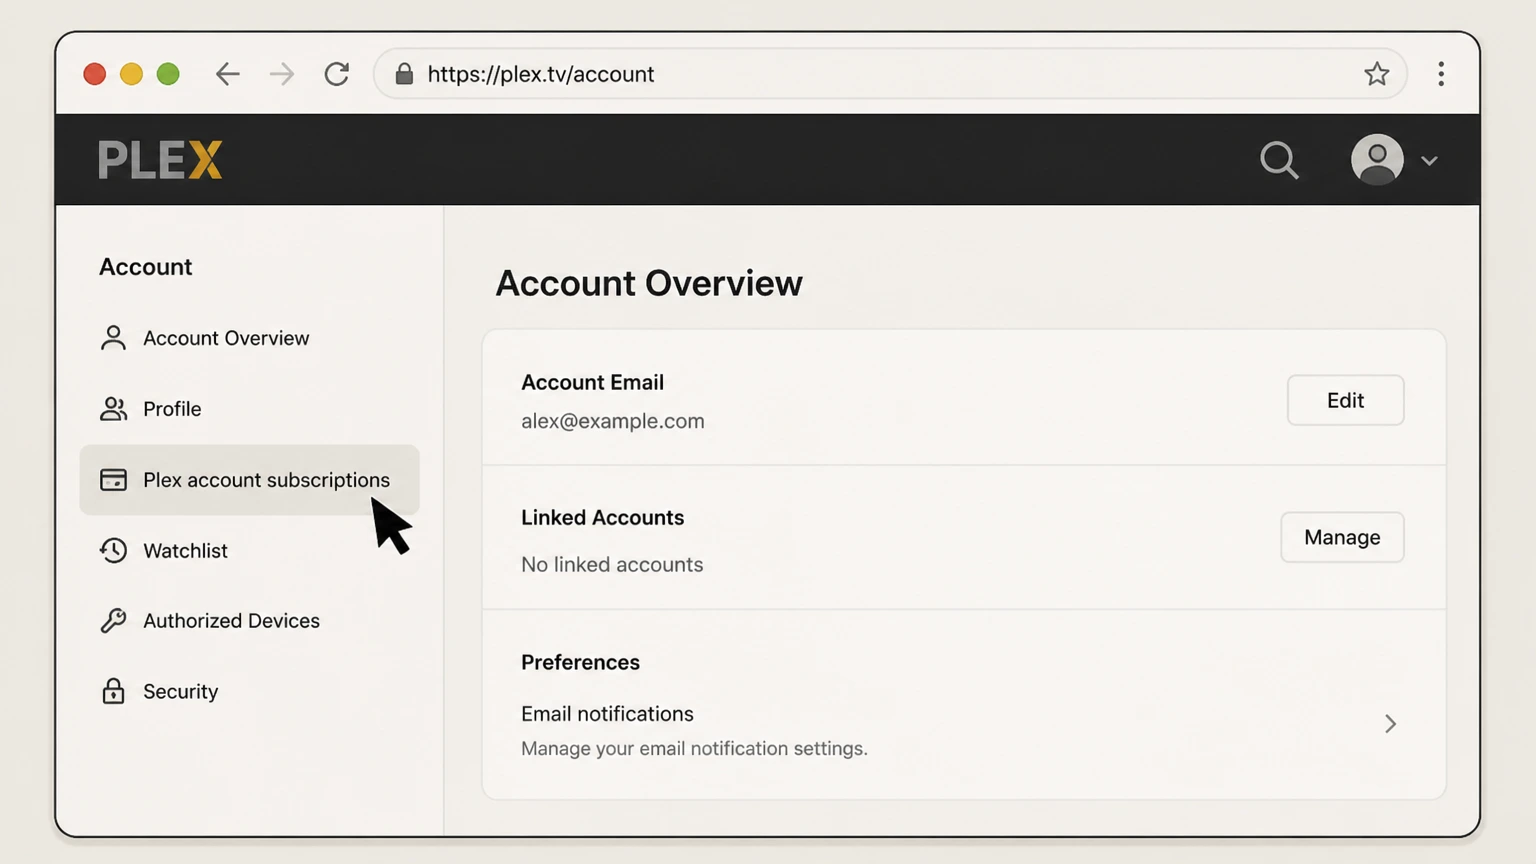The width and height of the screenshot is (1536, 864).
Task: Open the Security settings
Action: pos(249,691)
